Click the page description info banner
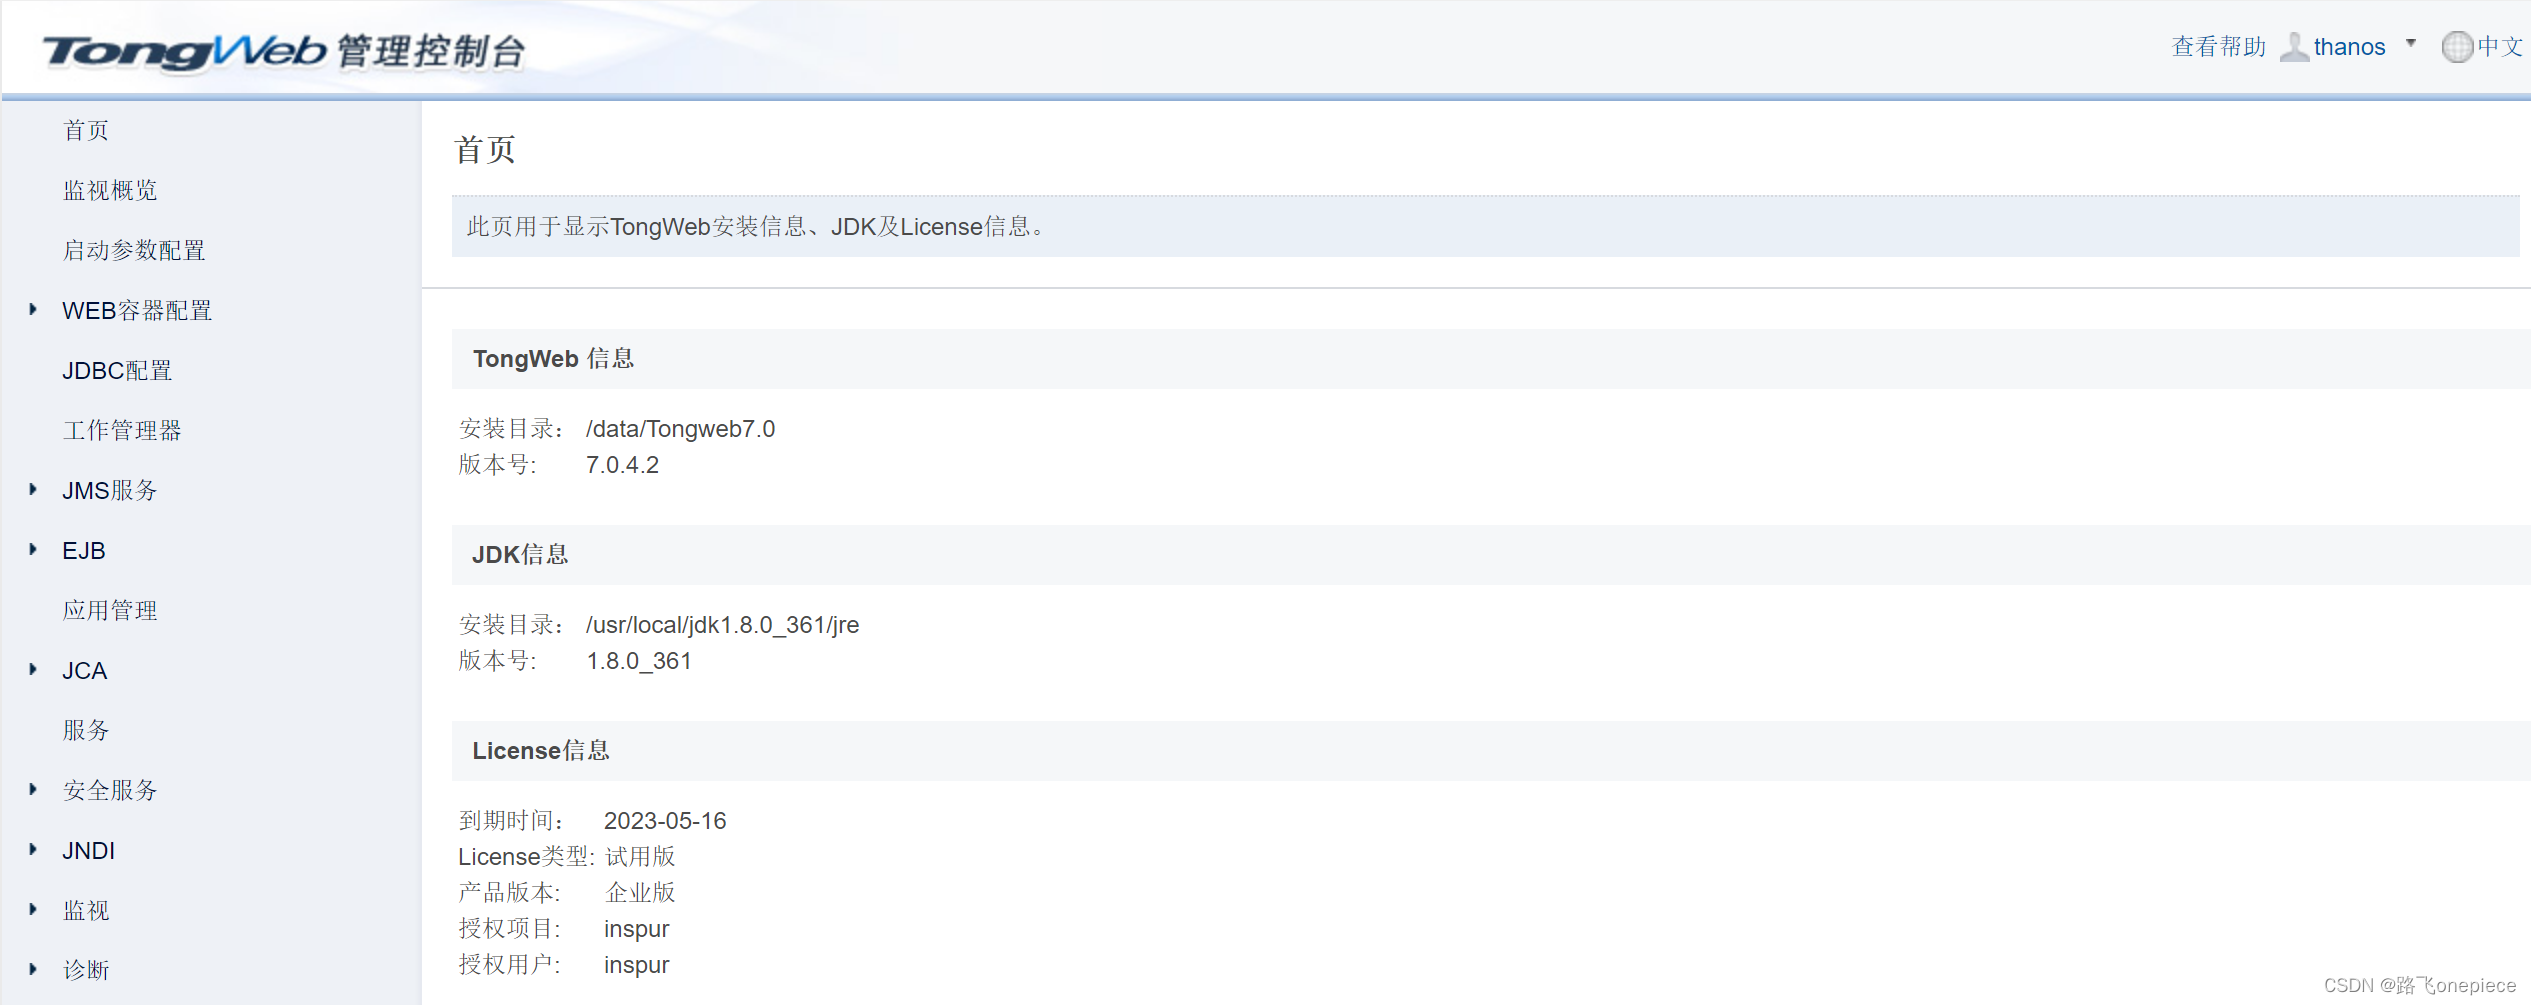Viewport: 2531px width, 1005px height. [x=1485, y=227]
